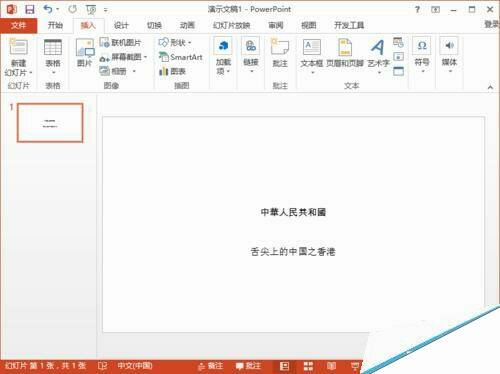Click the title text 中華人民共和國 on slide
The image size is (500, 374).
click(x=293, y=212)
